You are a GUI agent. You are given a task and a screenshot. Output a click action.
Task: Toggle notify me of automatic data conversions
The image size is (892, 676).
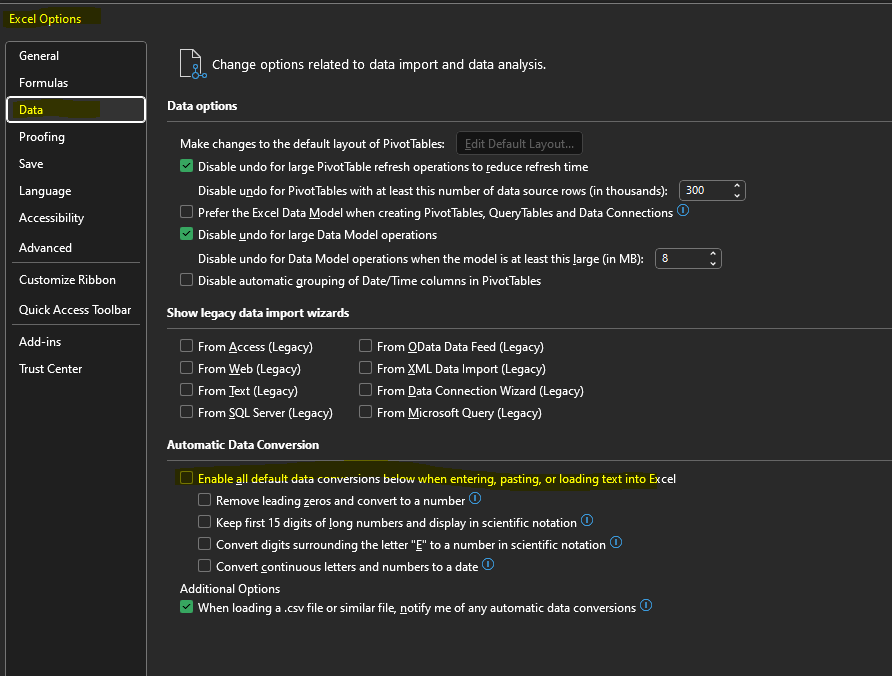187,607
